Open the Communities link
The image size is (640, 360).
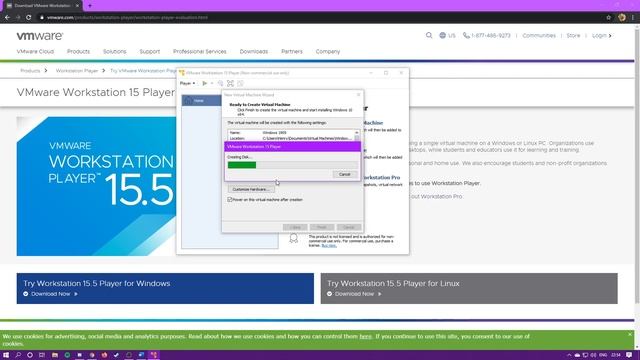[539, 36]
